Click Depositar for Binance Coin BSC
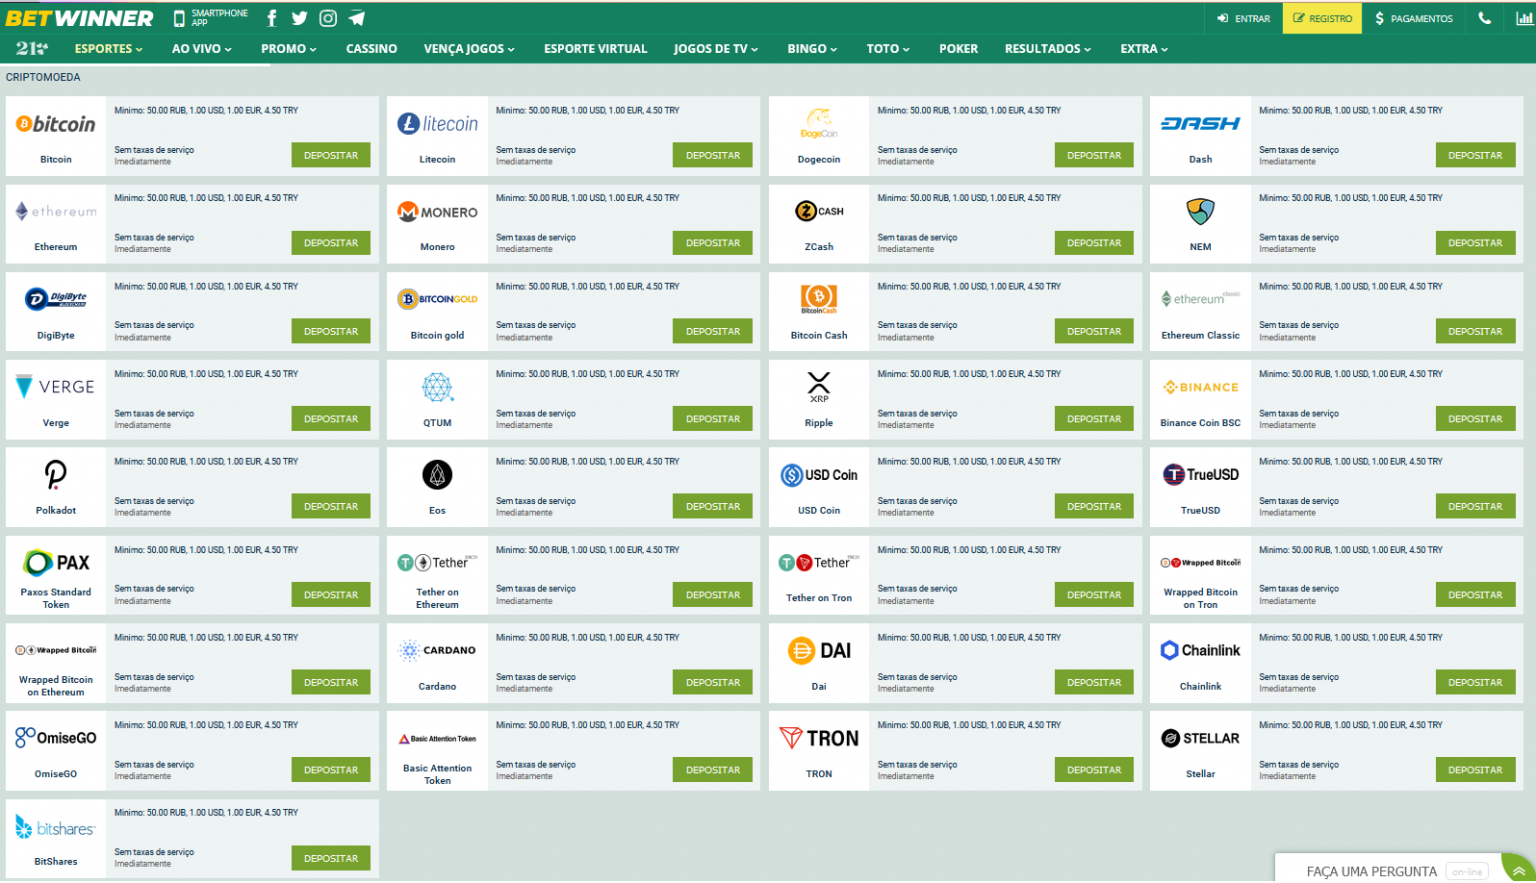 [1475, 419]
